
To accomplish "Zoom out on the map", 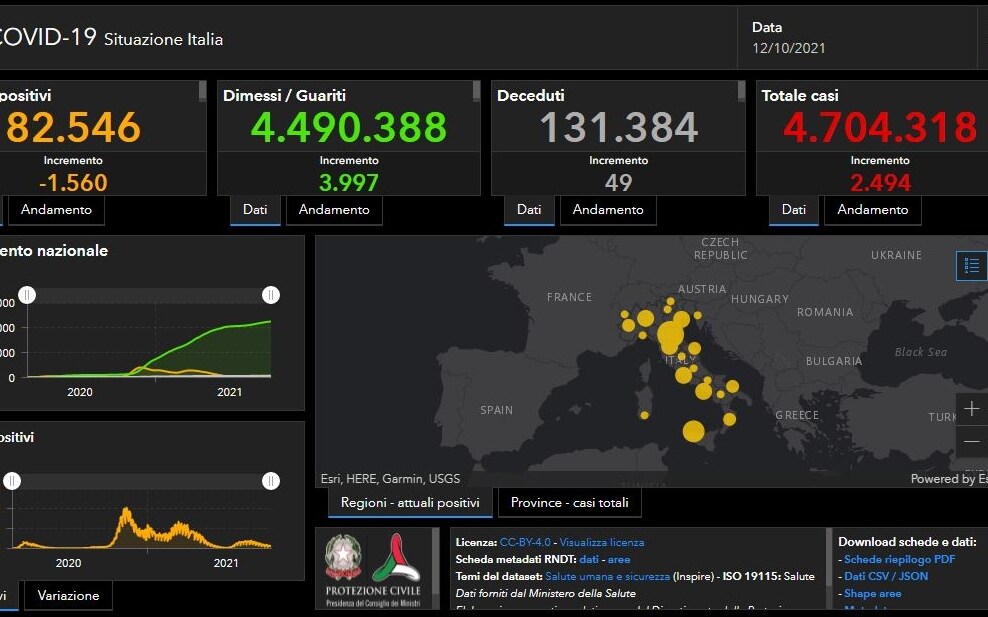I will 971,441.
